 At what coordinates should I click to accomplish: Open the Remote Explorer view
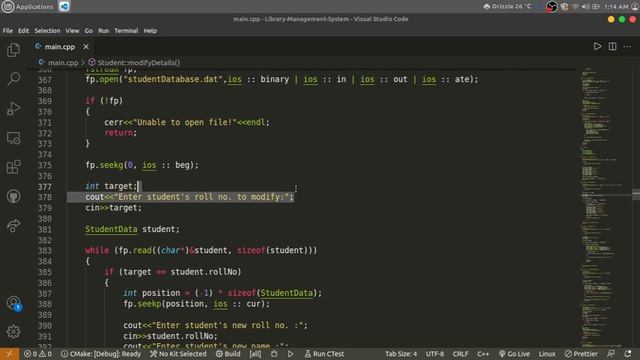(13, 138)
